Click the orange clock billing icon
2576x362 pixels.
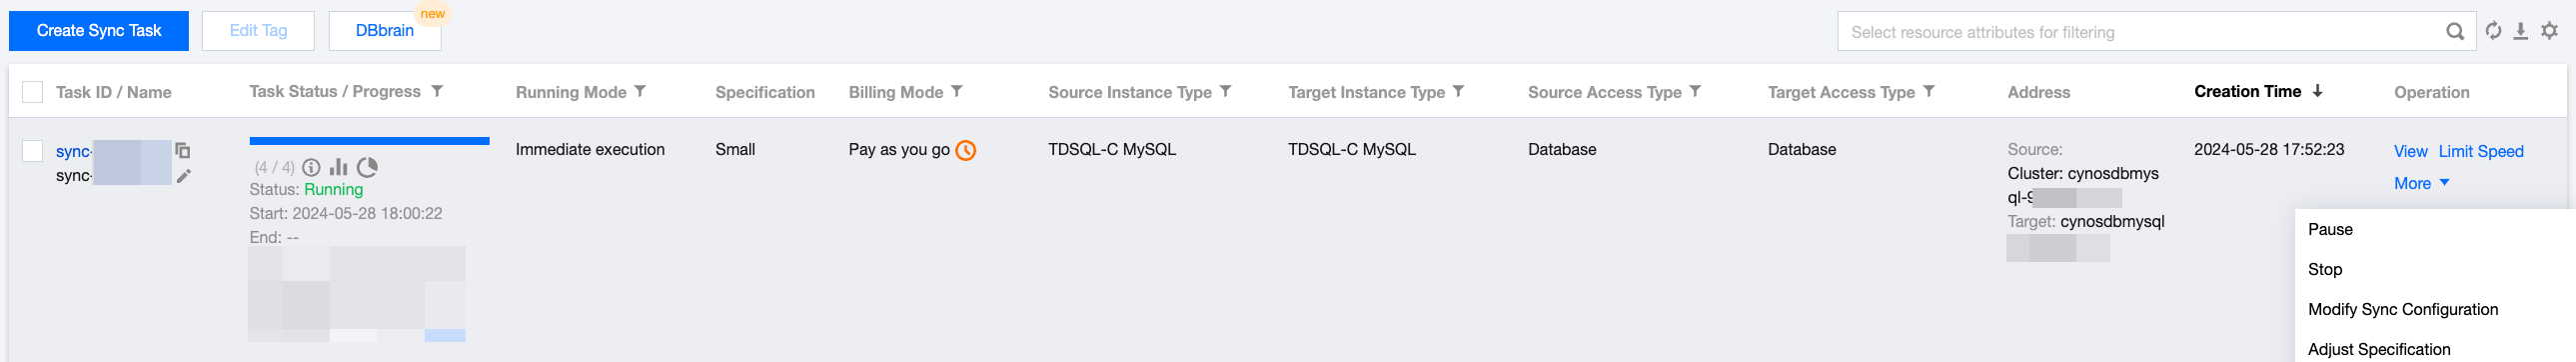[x=965, y=150]
